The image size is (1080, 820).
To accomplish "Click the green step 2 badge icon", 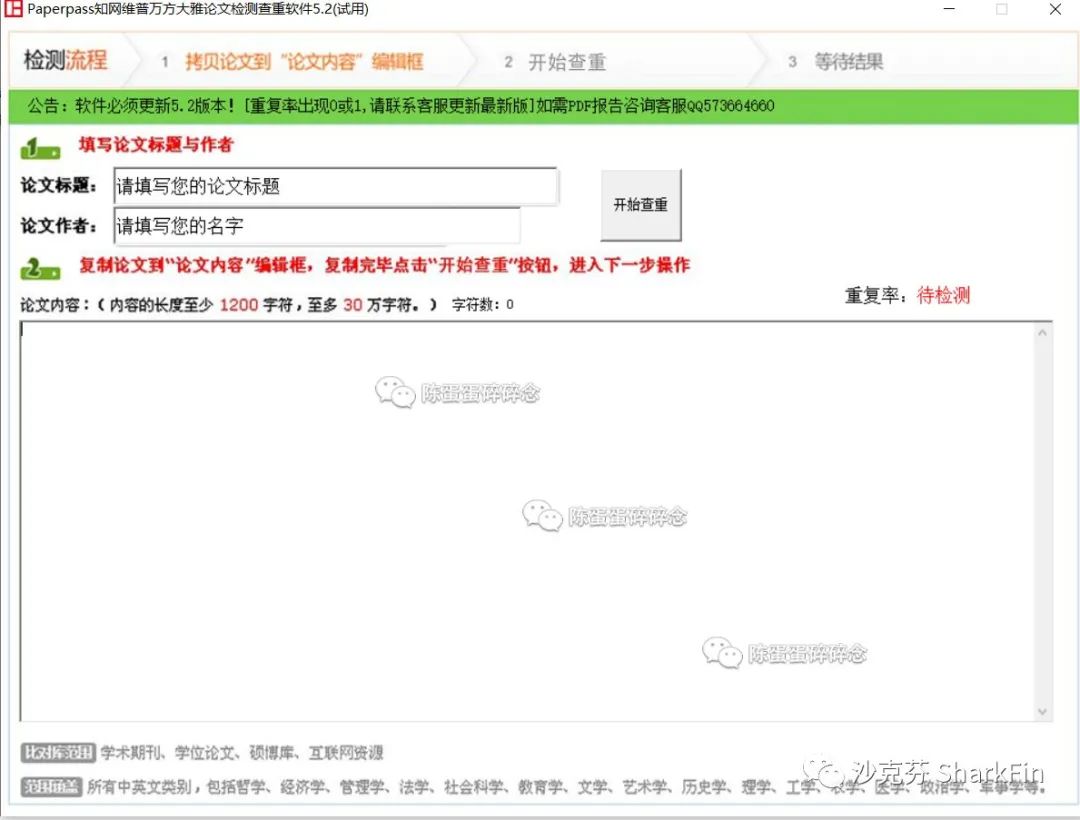I will pyautogui.click(x=40, y=269).
